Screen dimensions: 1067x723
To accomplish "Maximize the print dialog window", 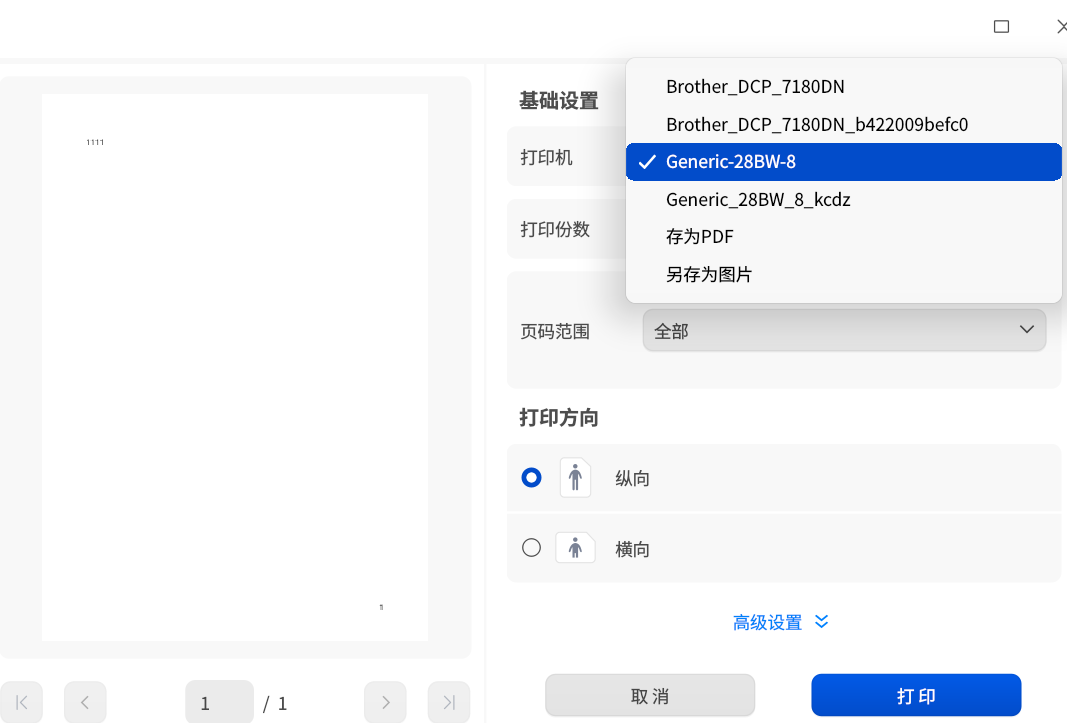I will 1001,27.
